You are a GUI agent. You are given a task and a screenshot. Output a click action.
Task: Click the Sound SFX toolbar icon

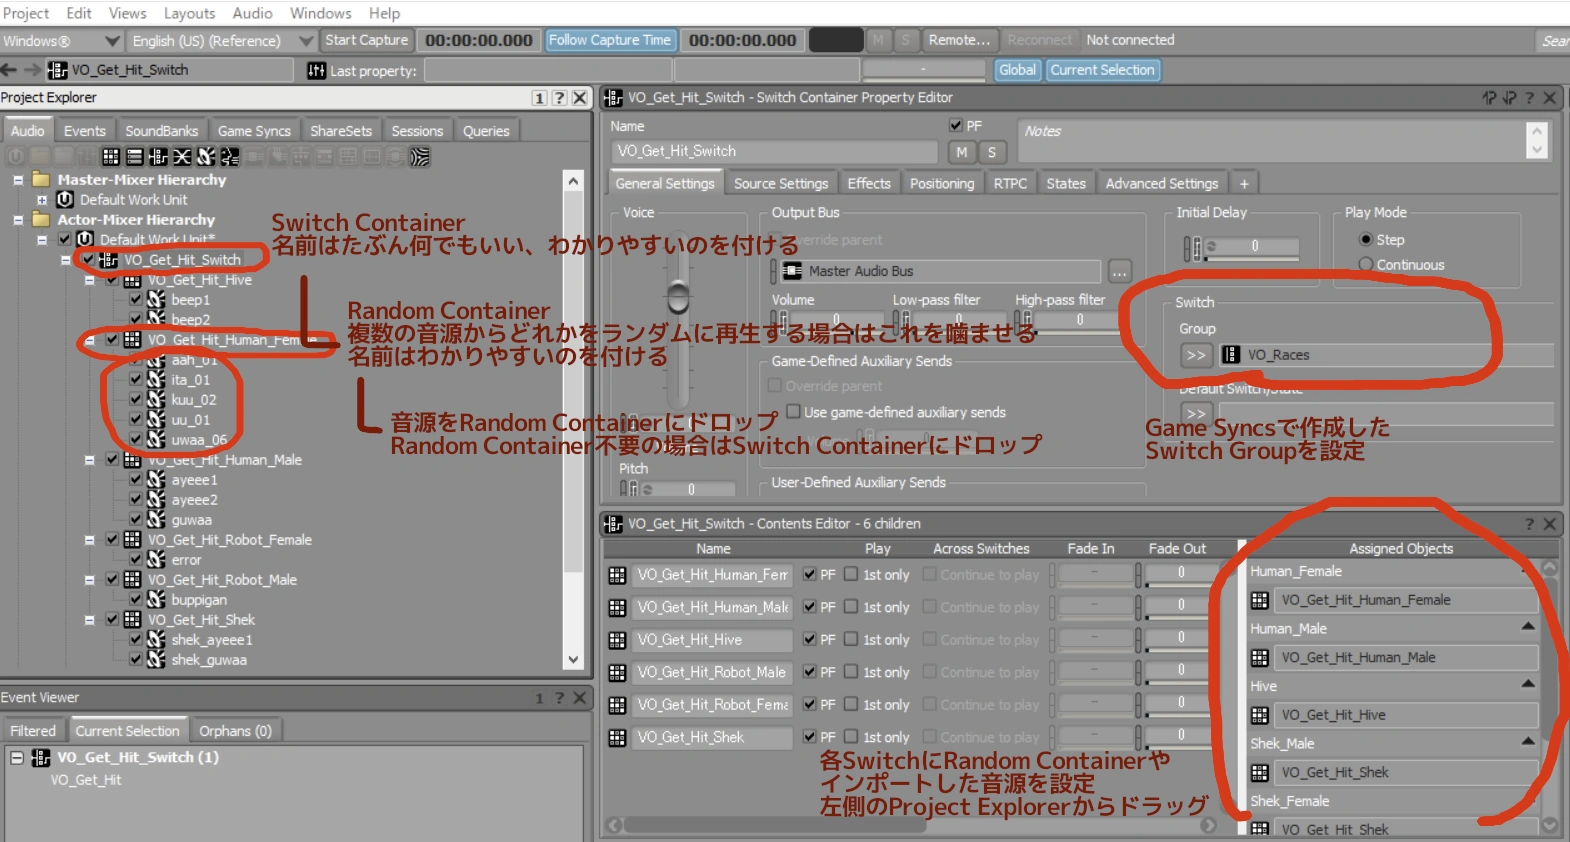coord(206,156)
